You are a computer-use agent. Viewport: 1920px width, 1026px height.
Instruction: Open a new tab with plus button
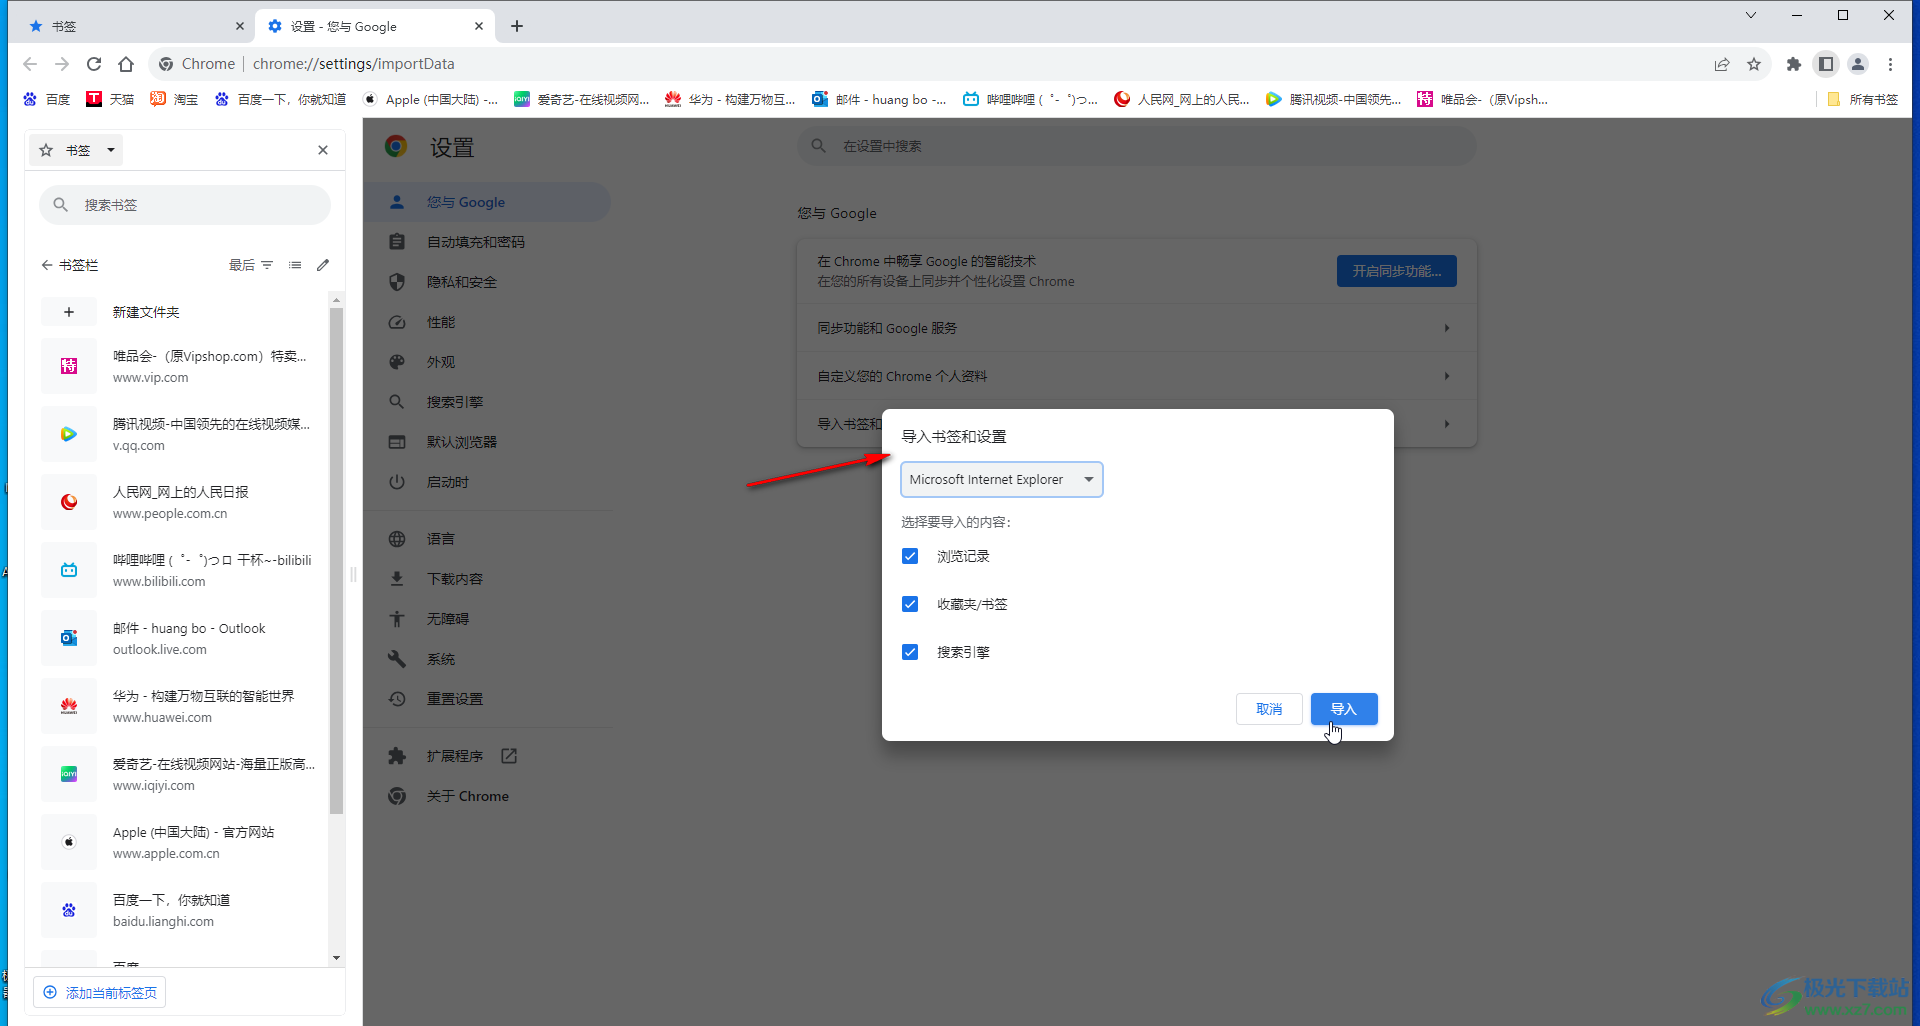point(517,26)
